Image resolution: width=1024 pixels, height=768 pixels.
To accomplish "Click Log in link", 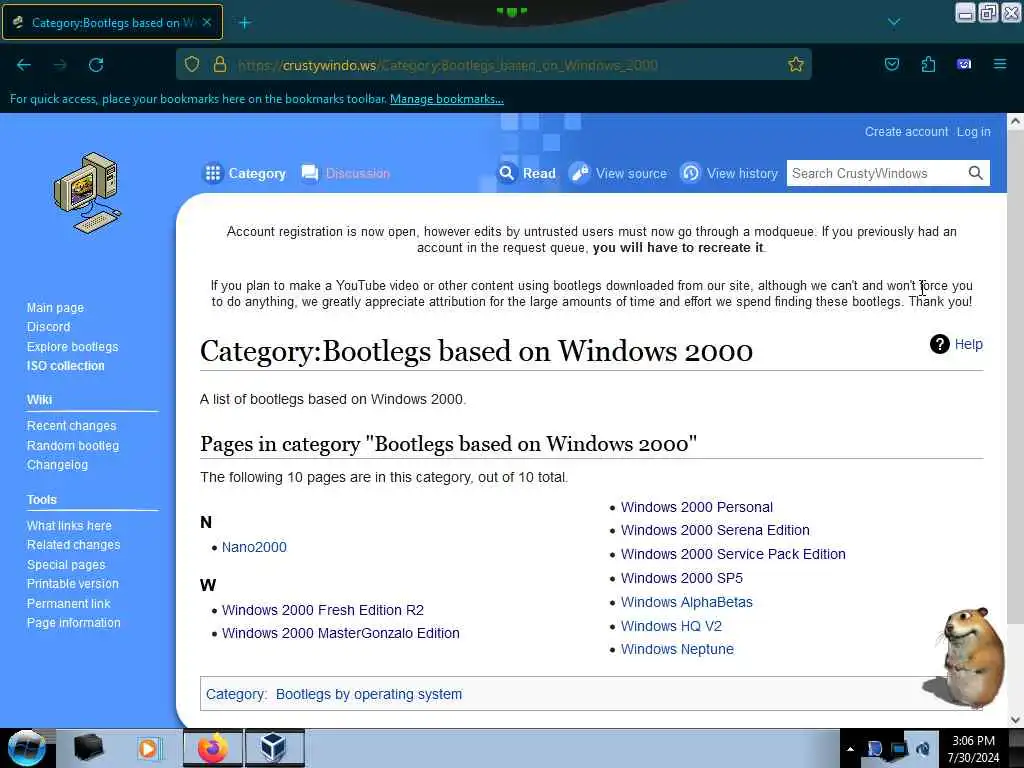I will (973, 132).
